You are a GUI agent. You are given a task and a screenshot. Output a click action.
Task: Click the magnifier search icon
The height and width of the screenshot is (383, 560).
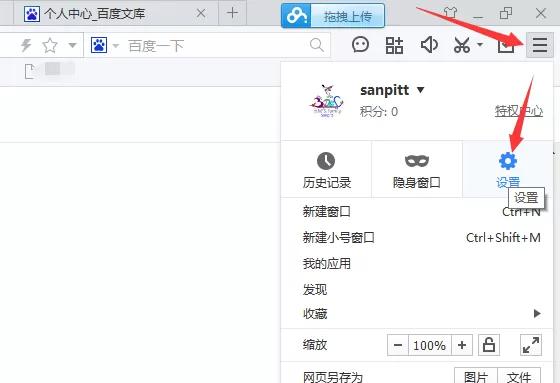(317, 45)
